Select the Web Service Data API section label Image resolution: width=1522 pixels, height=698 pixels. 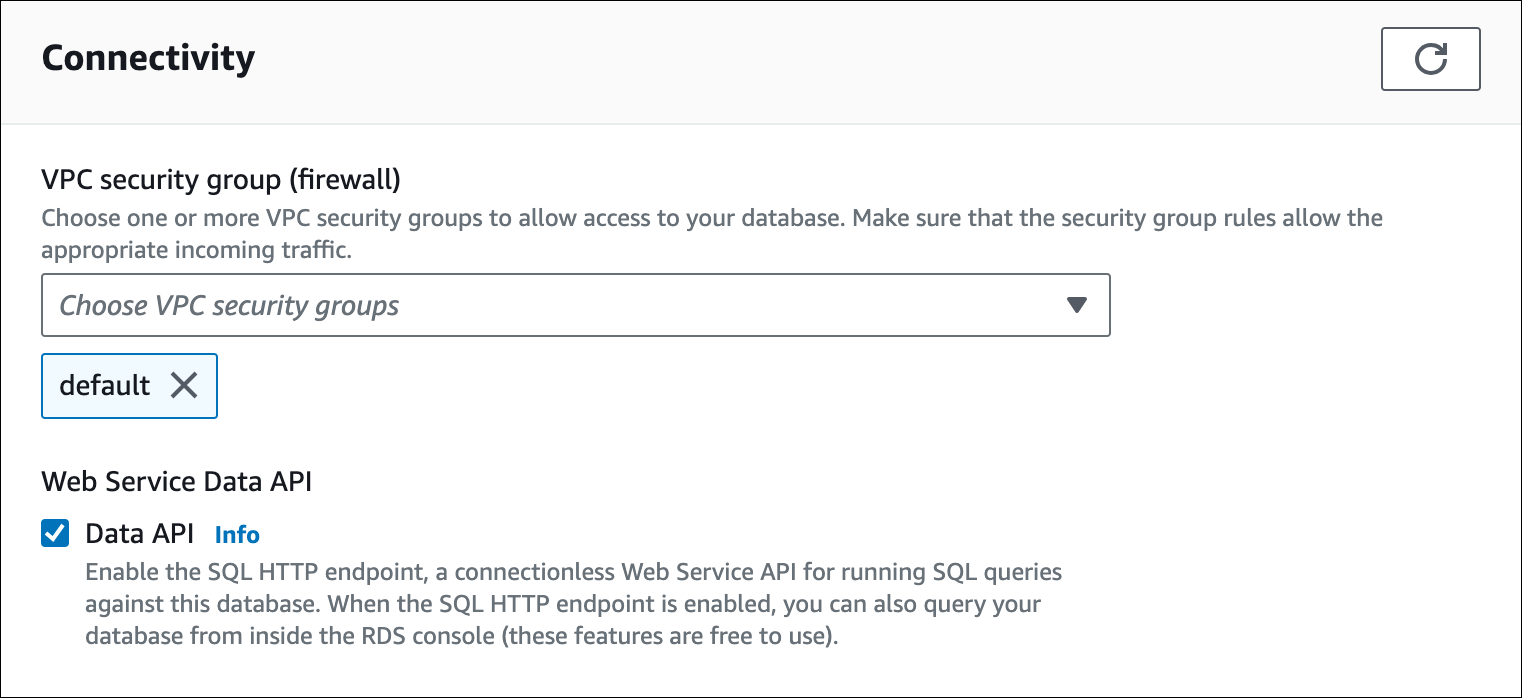coord(176,481)
